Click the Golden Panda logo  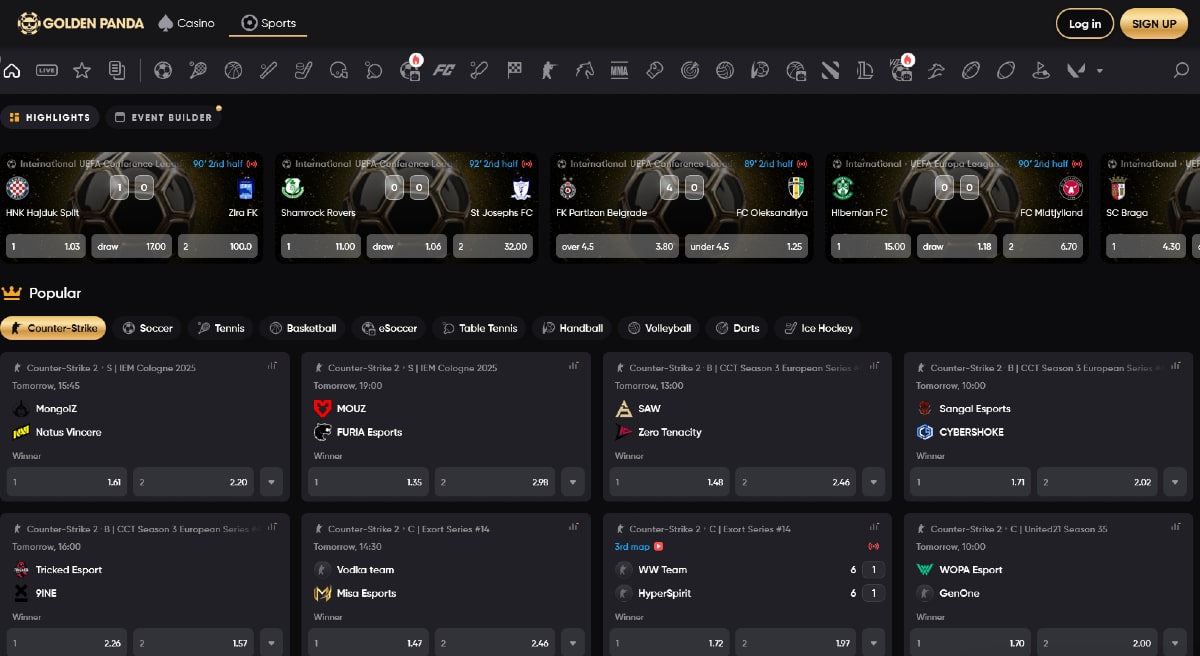[x=81, y=23]
